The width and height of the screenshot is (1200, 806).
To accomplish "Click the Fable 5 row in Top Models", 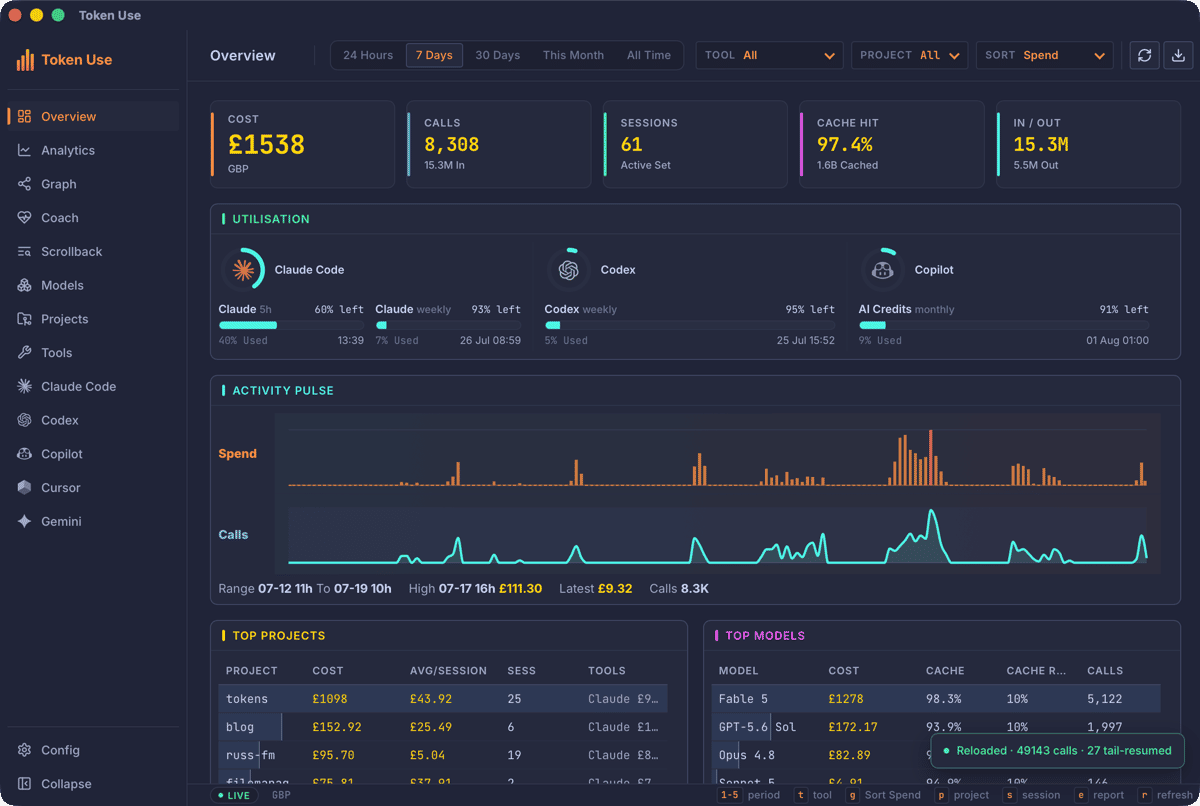I will coord(936,699).
